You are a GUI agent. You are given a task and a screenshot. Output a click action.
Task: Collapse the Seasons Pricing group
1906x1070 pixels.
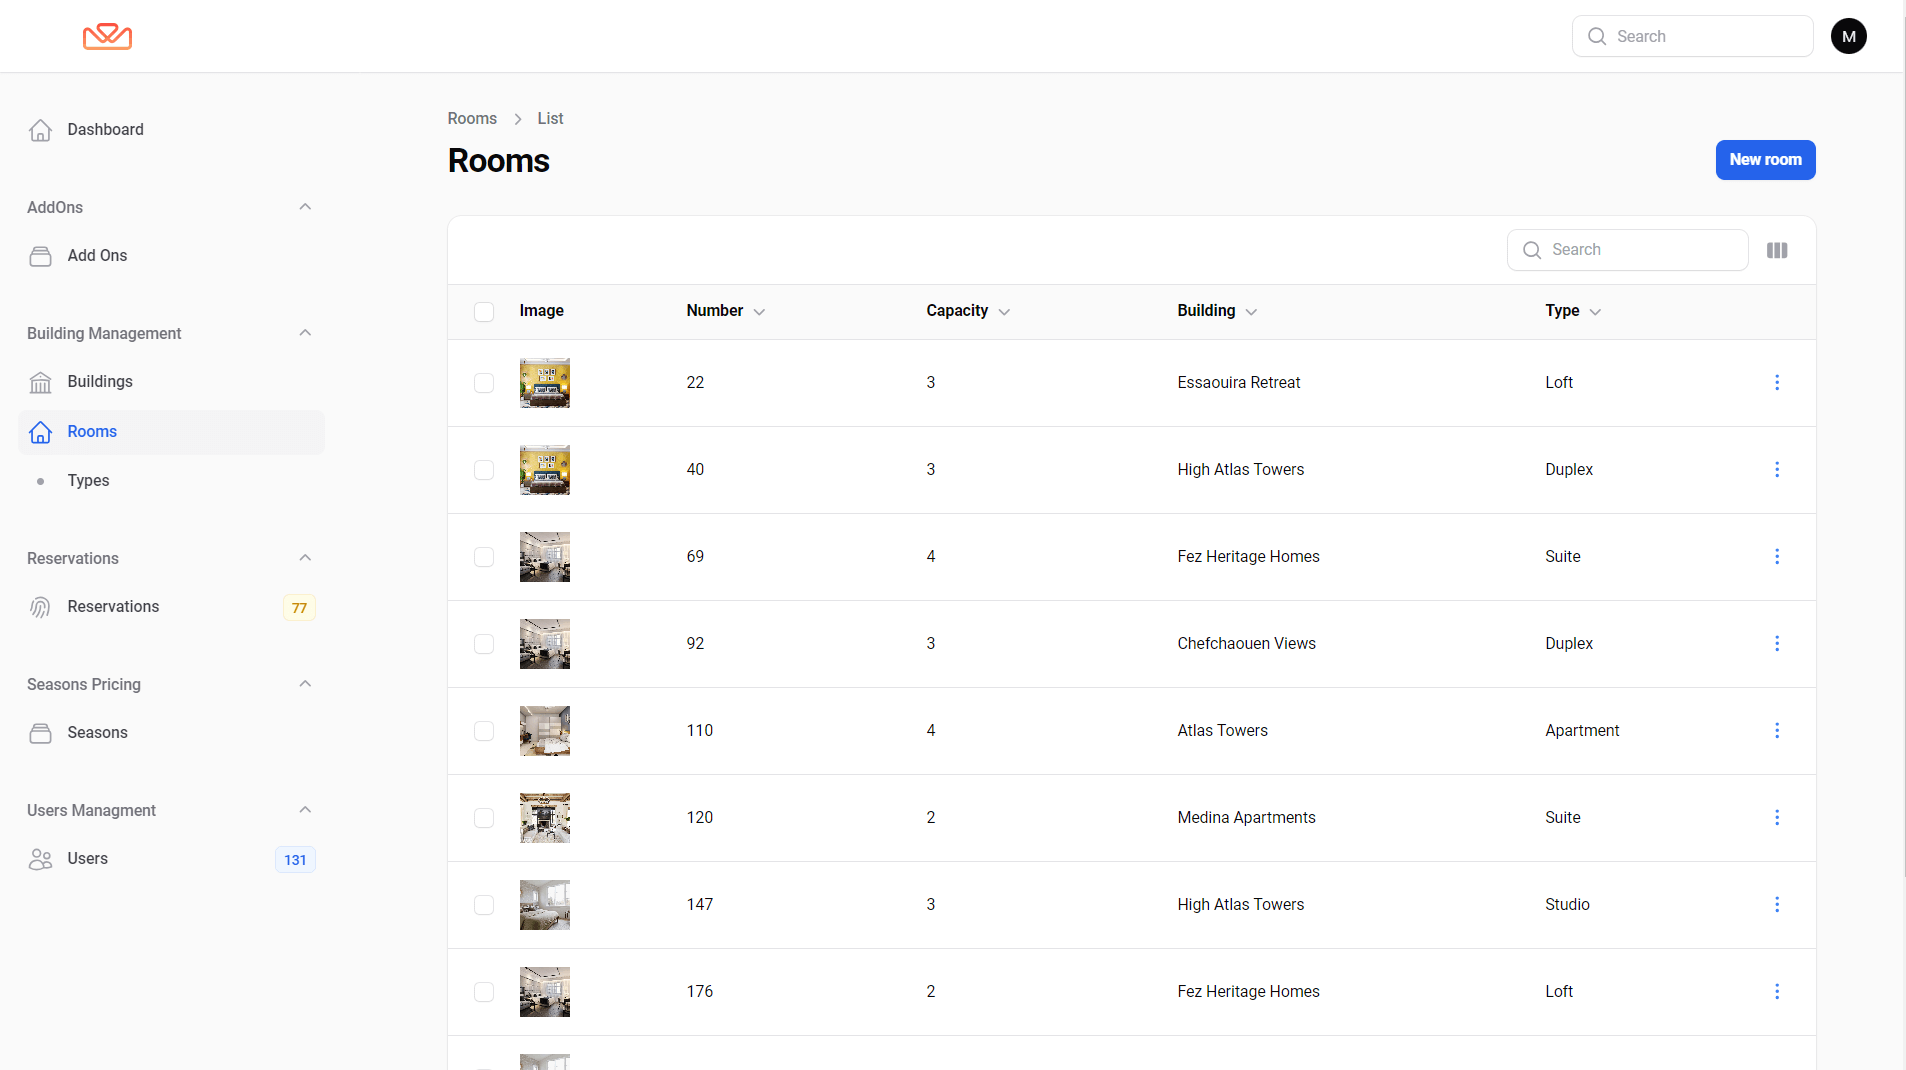click(x=305, y=684)
